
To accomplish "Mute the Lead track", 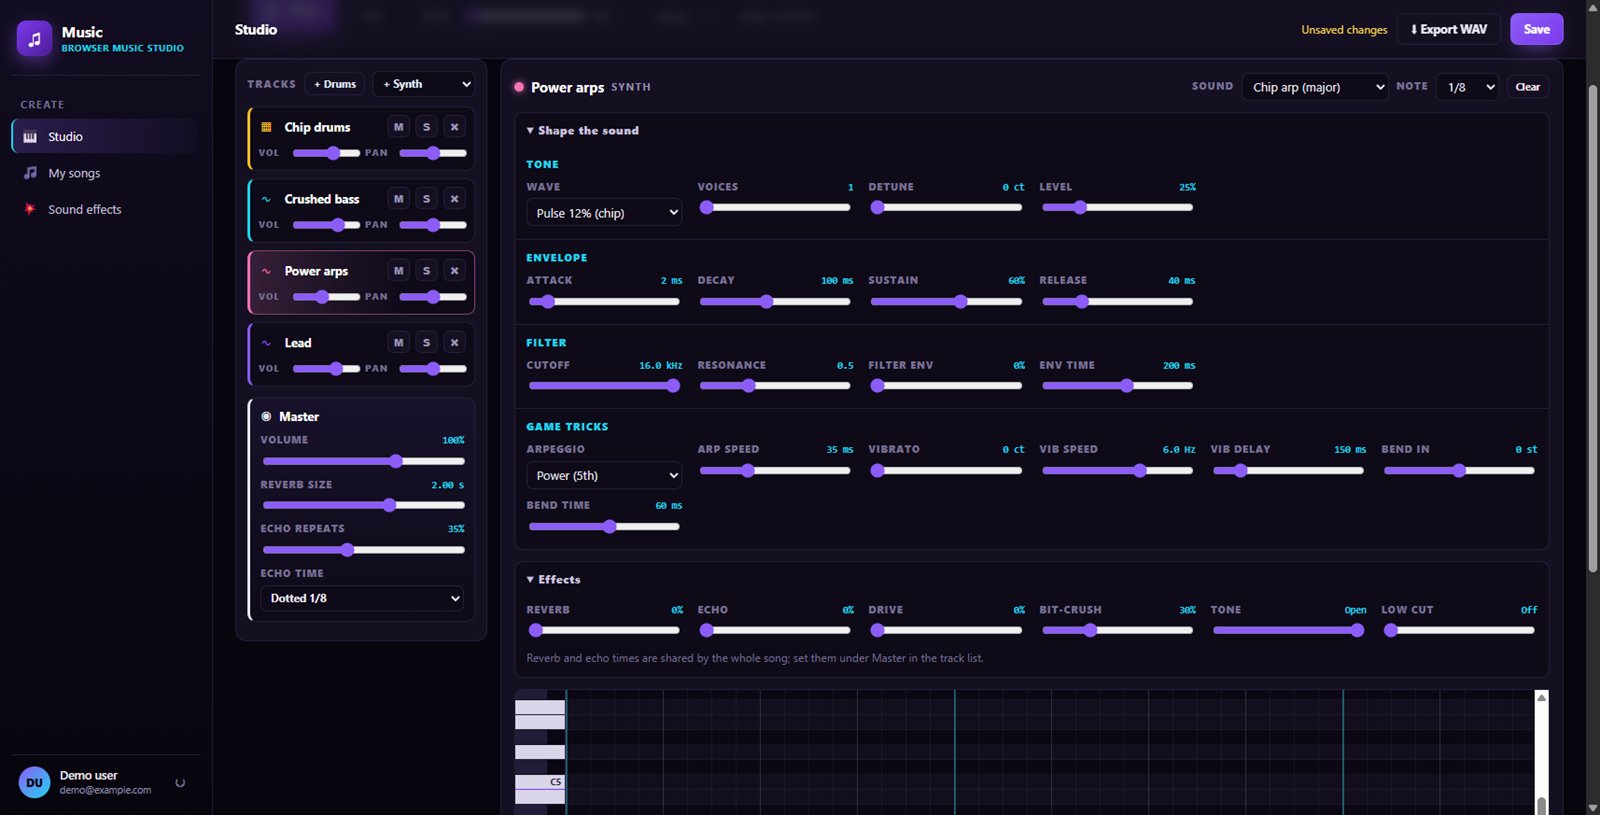I will coord(399,343).
